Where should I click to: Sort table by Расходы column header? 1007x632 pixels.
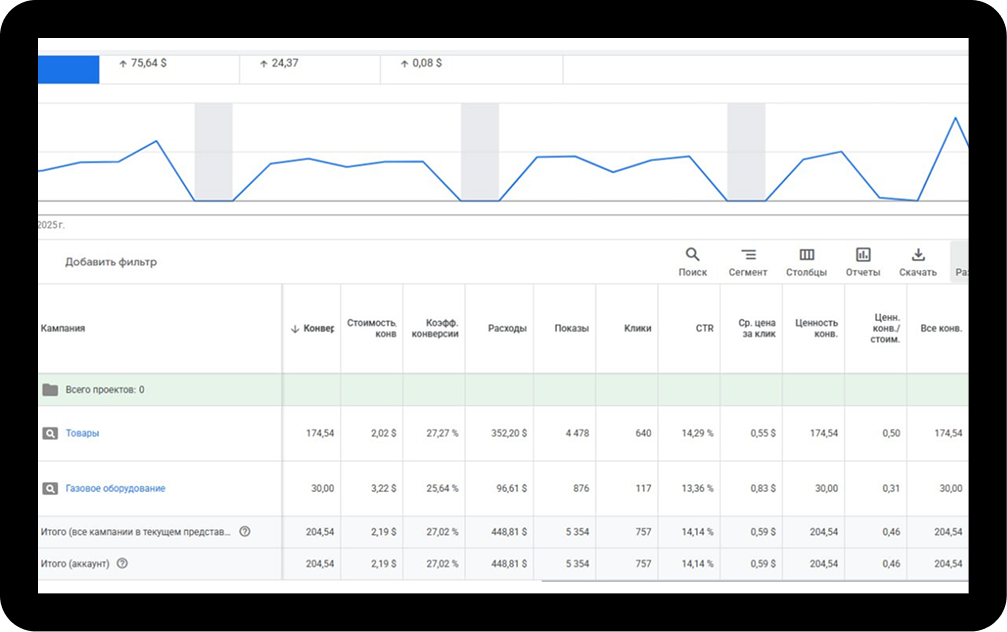pos(507,329)
